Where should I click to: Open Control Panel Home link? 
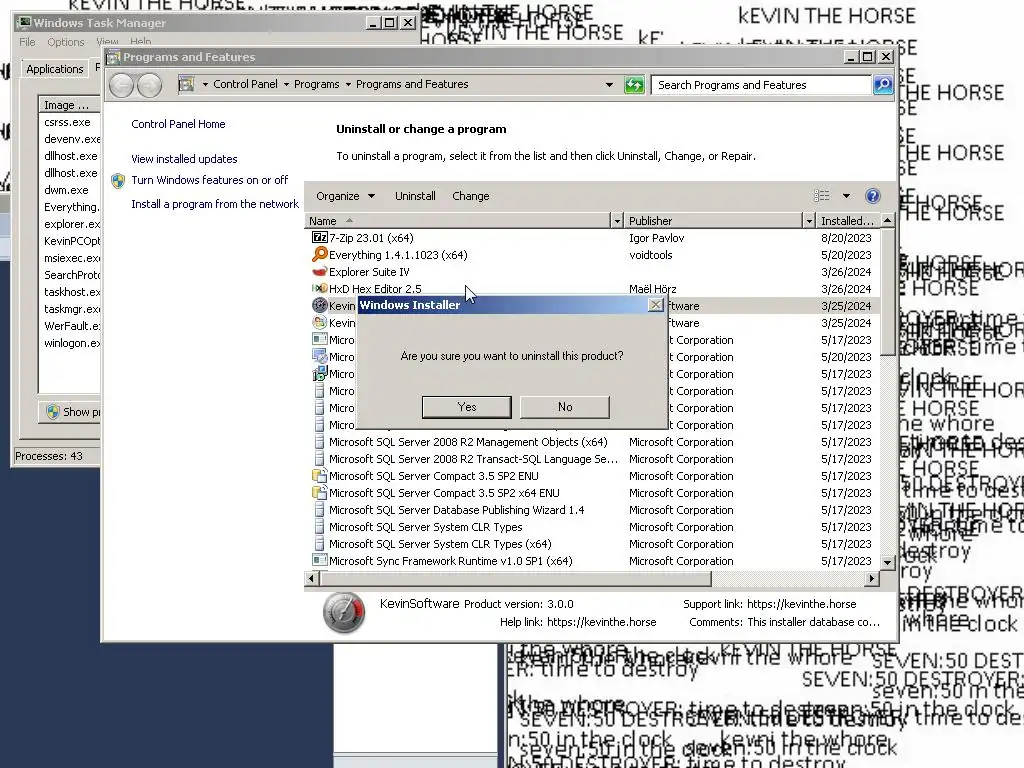pos(178,124)
